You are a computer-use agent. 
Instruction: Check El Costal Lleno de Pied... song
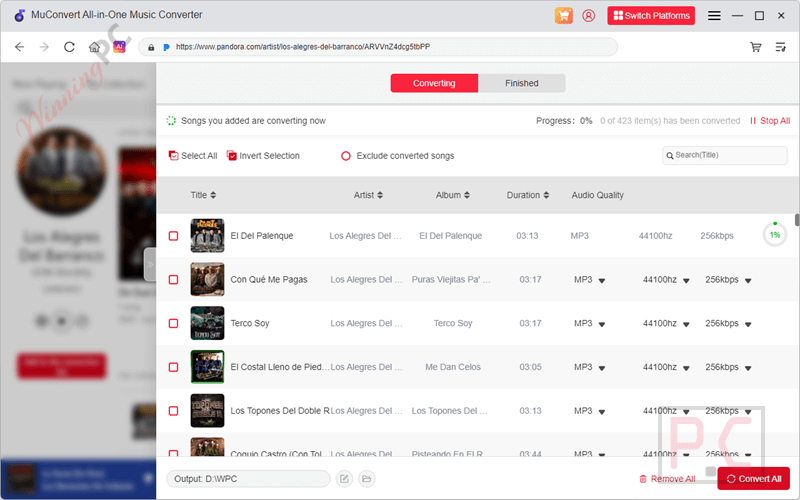pyautogui.click(x=173, y=367)
